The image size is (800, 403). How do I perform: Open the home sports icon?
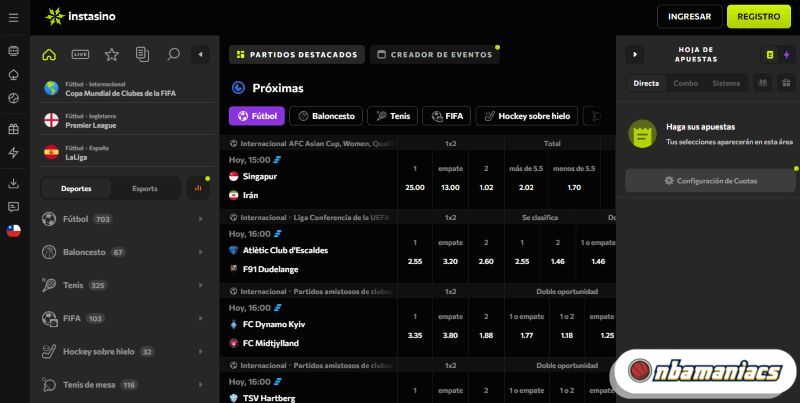tap(49, 55)
